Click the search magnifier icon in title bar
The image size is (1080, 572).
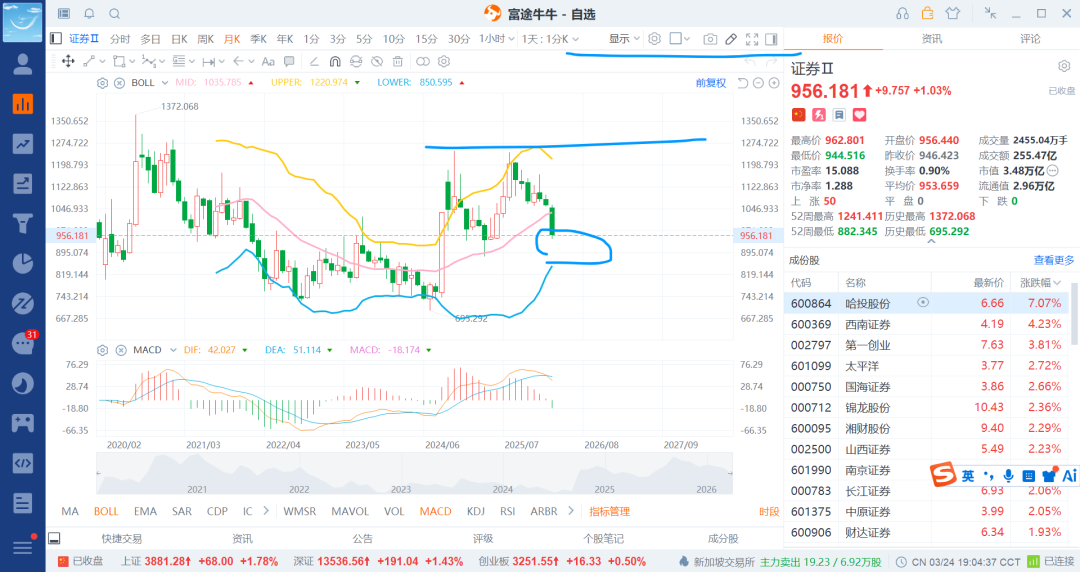tap(115, 13)
